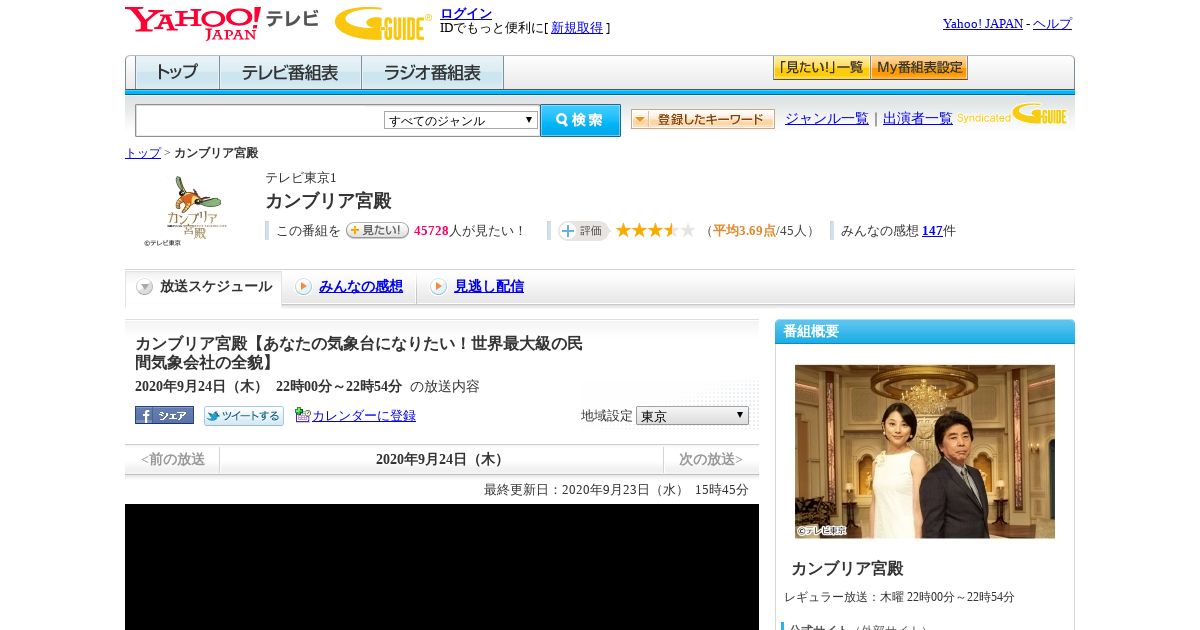Select the みんなの感想 tab
The width and height of the screenshot is (1200, 630).
pos(361,286)
